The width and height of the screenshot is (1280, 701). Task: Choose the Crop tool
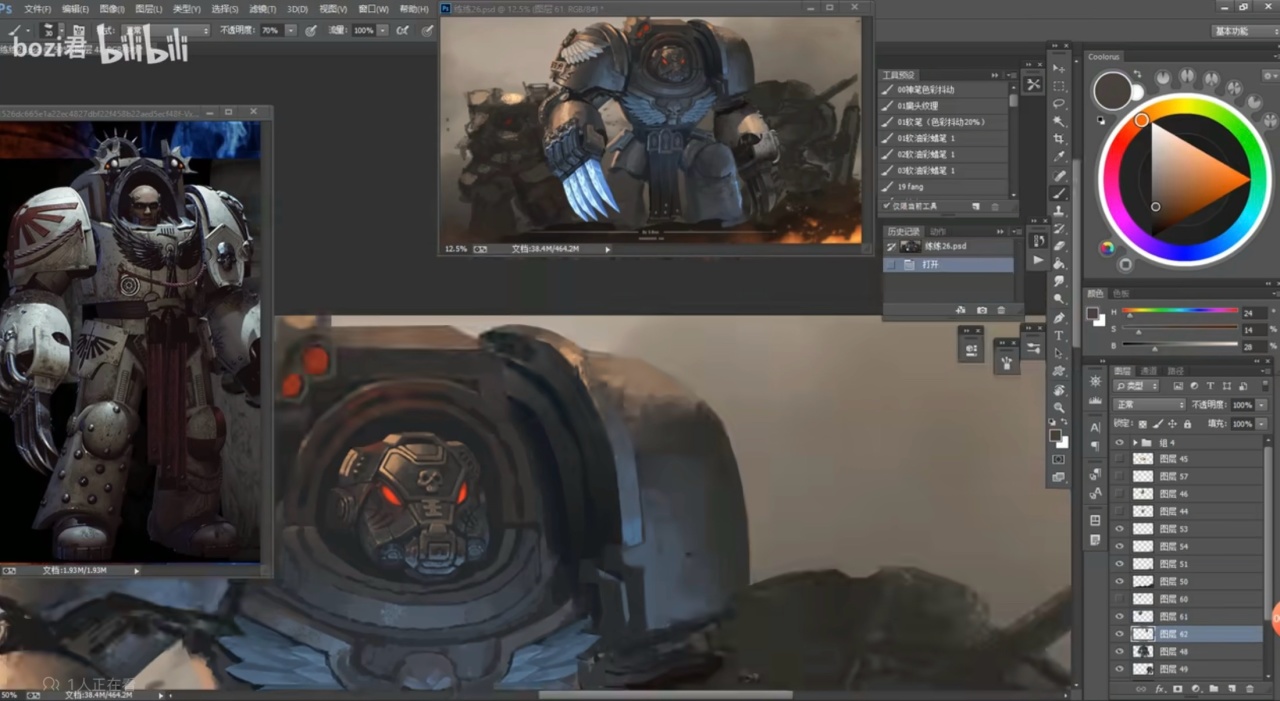click(x=1059, y=139)
